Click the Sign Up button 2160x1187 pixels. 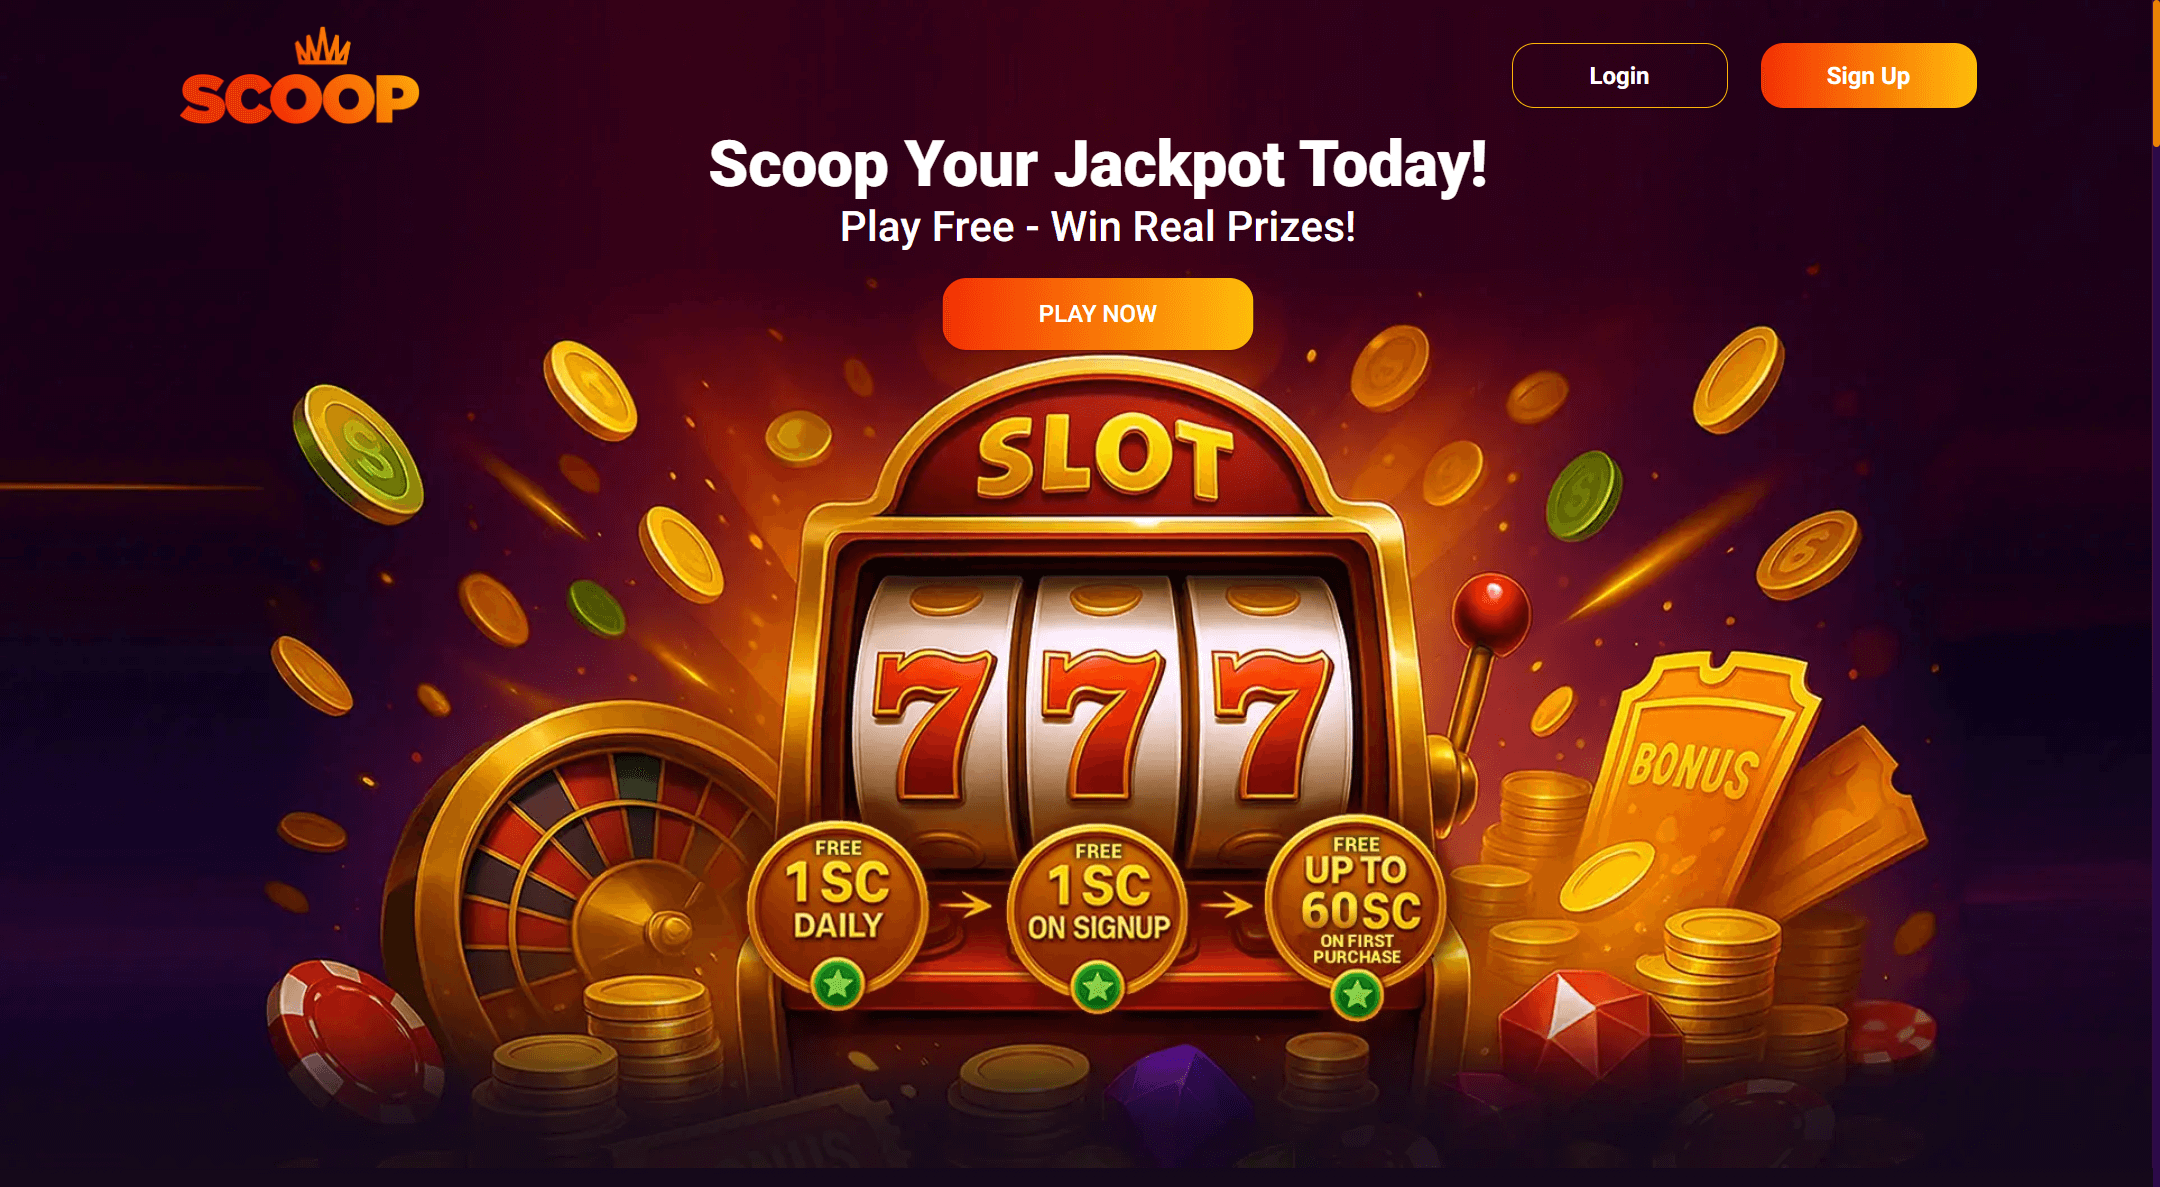point(1868,75)
